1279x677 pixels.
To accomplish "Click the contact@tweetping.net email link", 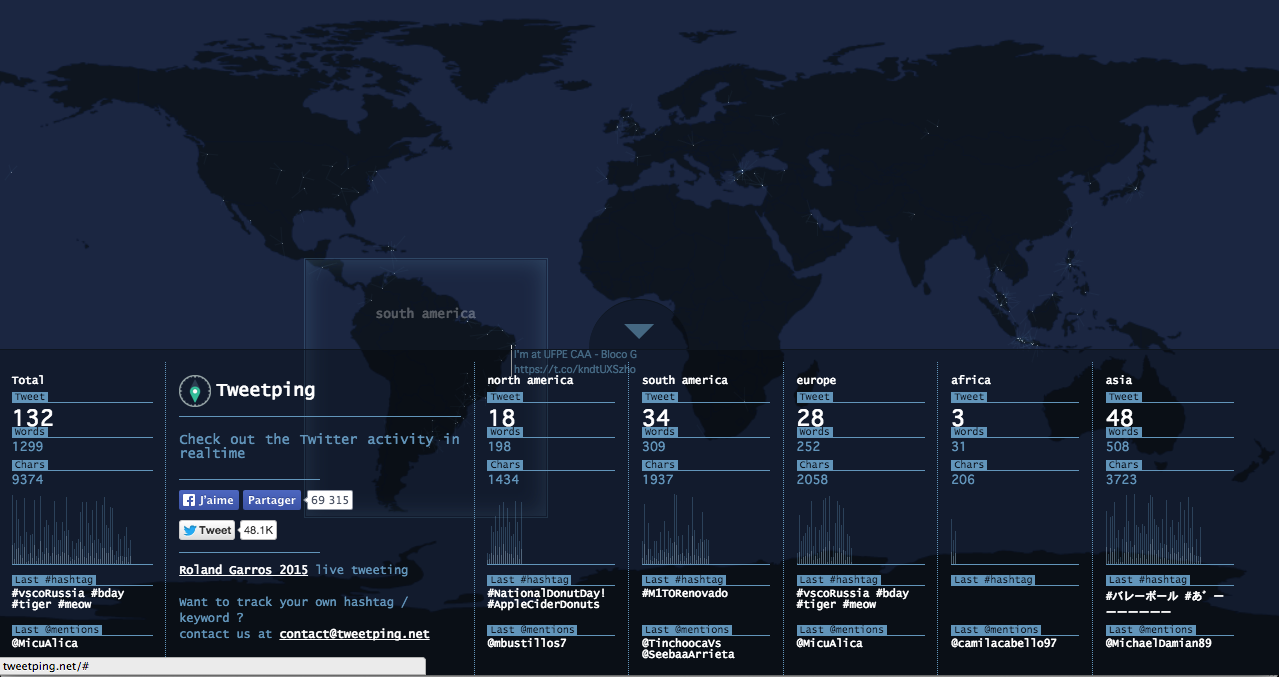I will [x=354, y=633].
